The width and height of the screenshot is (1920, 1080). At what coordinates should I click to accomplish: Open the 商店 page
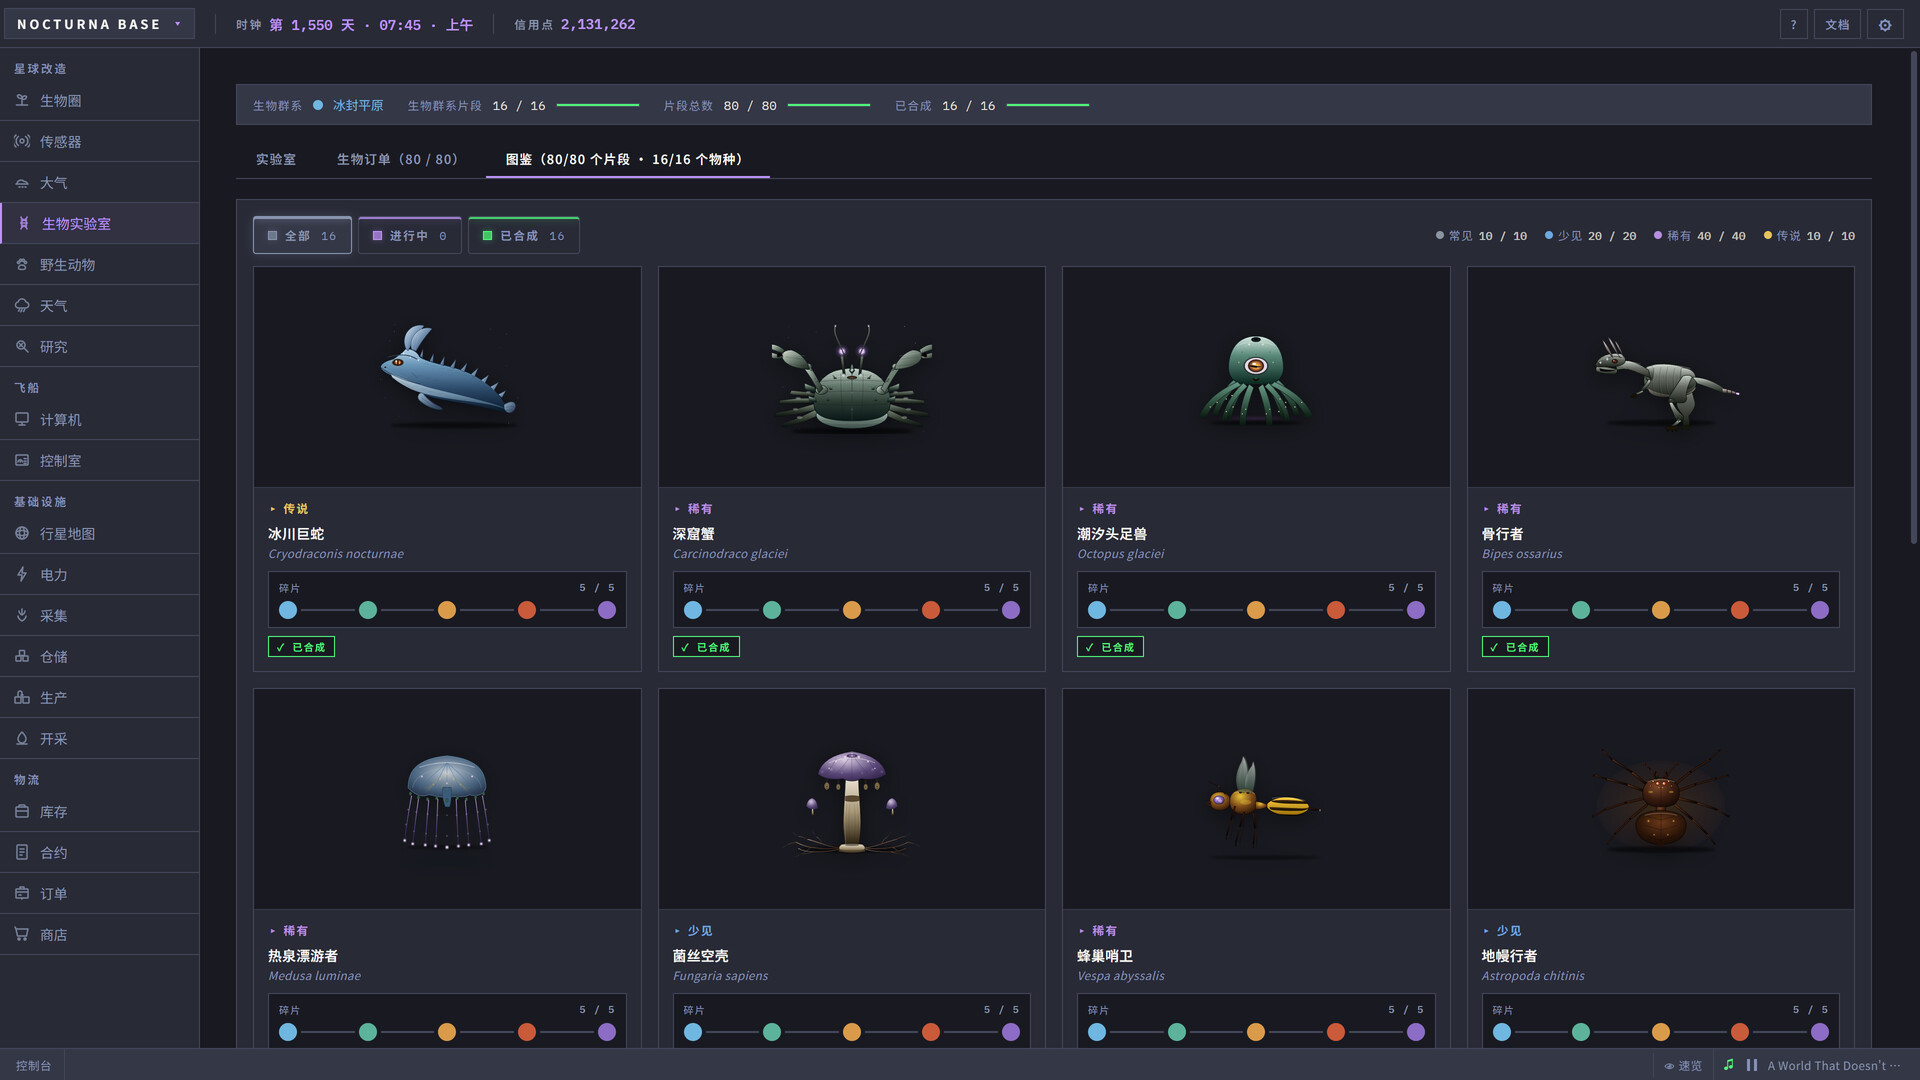click(x=99, y=935)
